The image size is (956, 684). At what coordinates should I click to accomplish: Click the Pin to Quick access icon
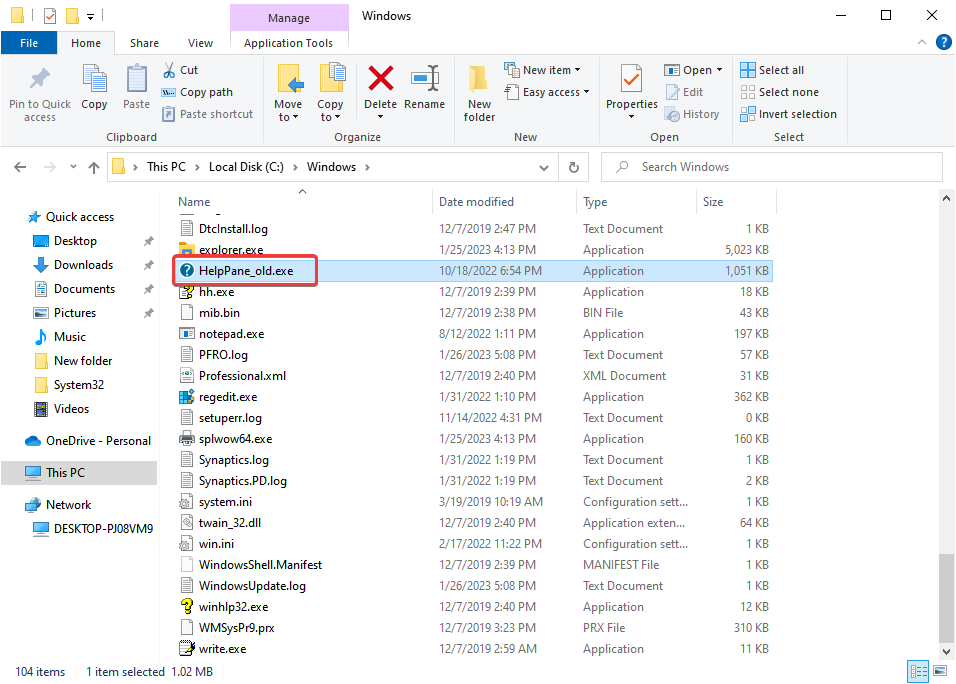(40, 79)
